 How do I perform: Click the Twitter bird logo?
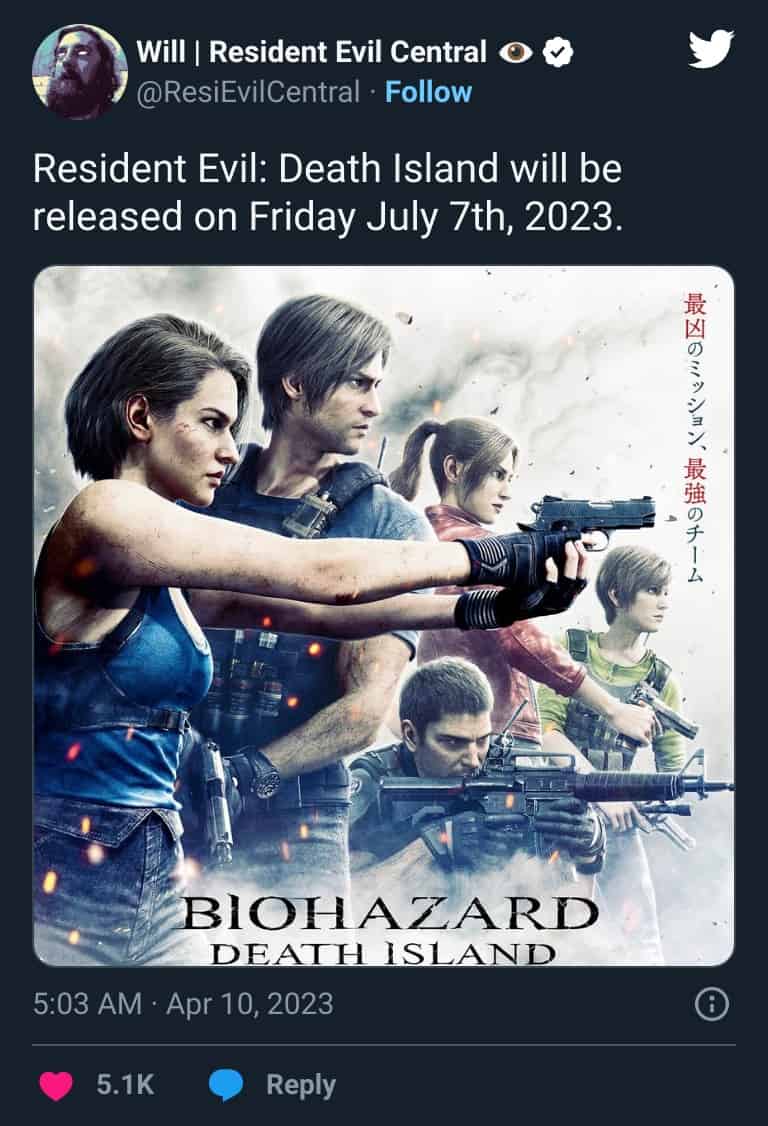pos(711,49)
